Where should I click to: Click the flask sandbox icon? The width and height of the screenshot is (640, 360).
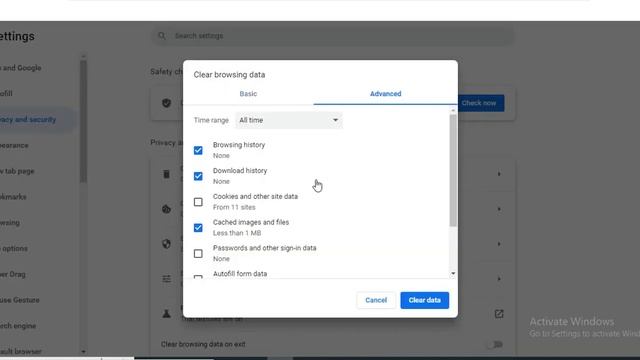click(167, 314)
